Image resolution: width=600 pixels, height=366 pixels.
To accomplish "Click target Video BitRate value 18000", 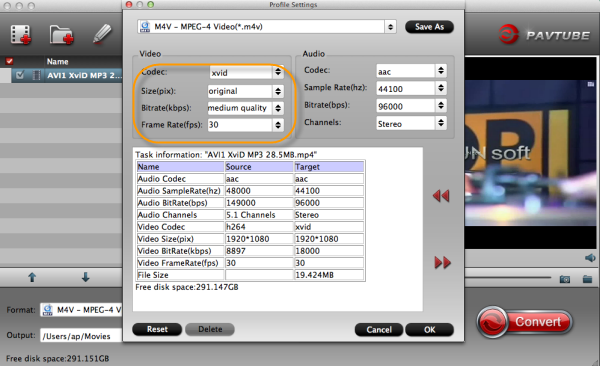I will click(329, 251).
